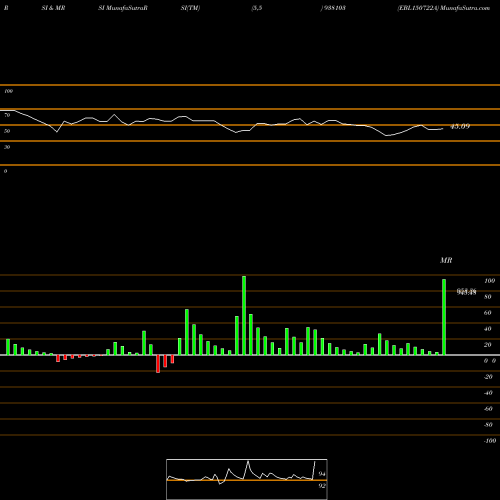
Task: Click the -80 label on the histogram scale
Action: [488, 425]
